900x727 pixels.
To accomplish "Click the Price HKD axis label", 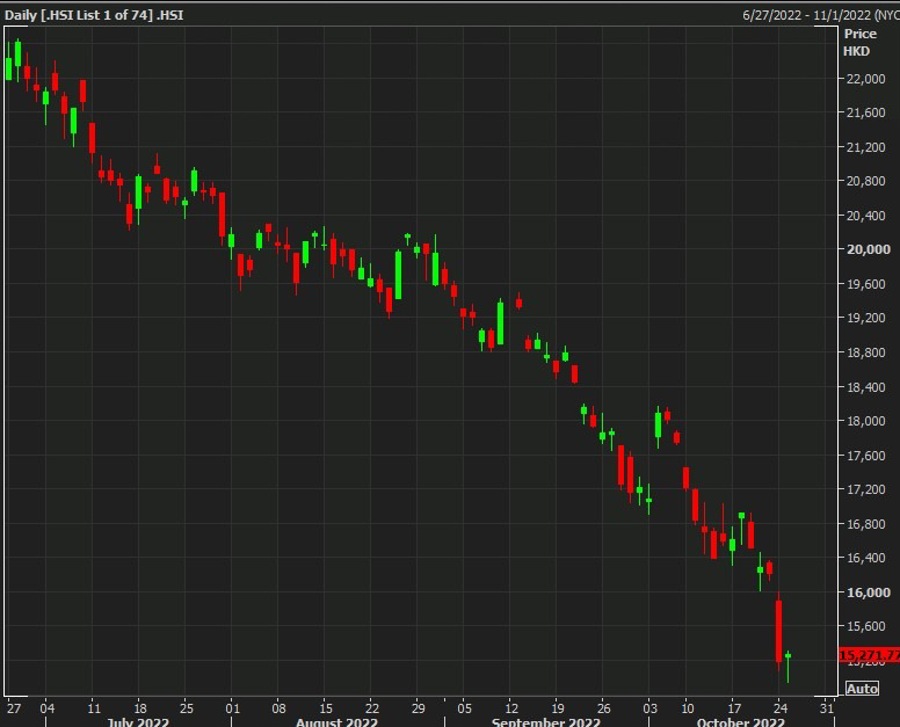I will click(857, 42).
